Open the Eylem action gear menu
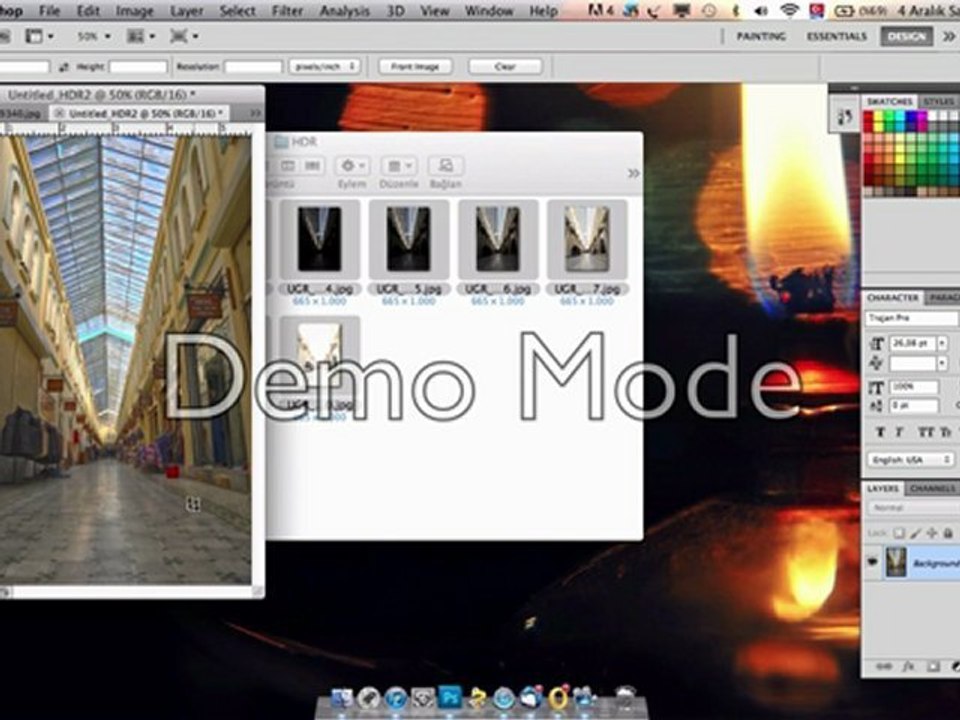Screen dimensions: 960x720 point(352,166)
